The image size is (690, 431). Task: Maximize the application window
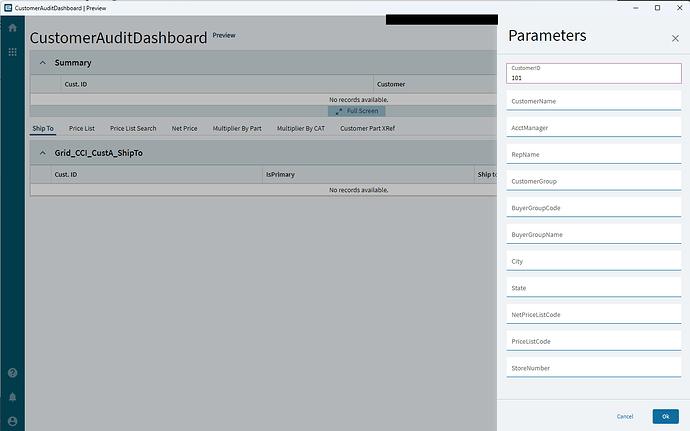[x=657, y=8]
